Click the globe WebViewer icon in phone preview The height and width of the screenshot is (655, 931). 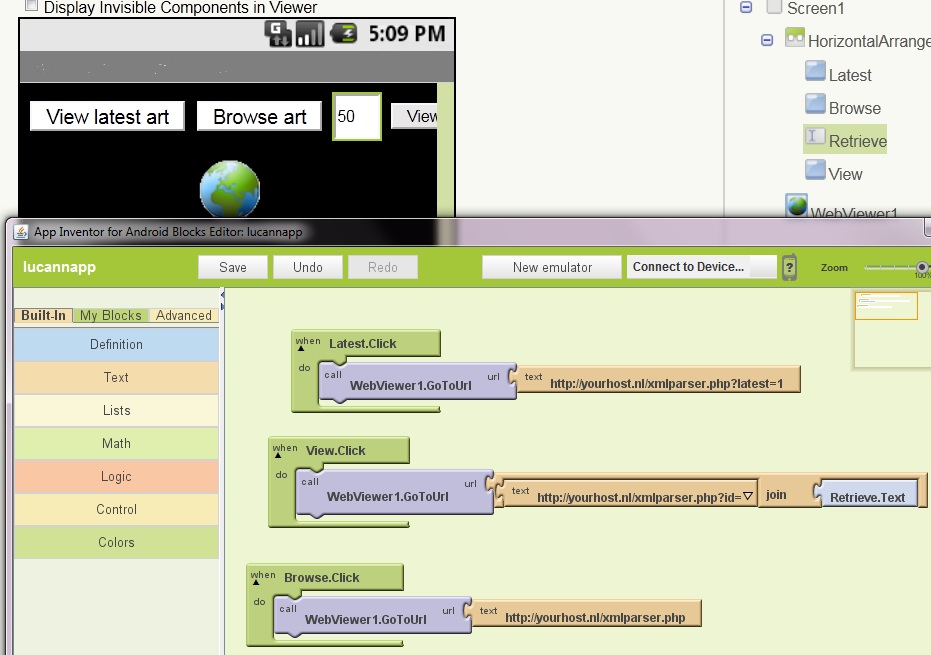[x=230, y=189]
